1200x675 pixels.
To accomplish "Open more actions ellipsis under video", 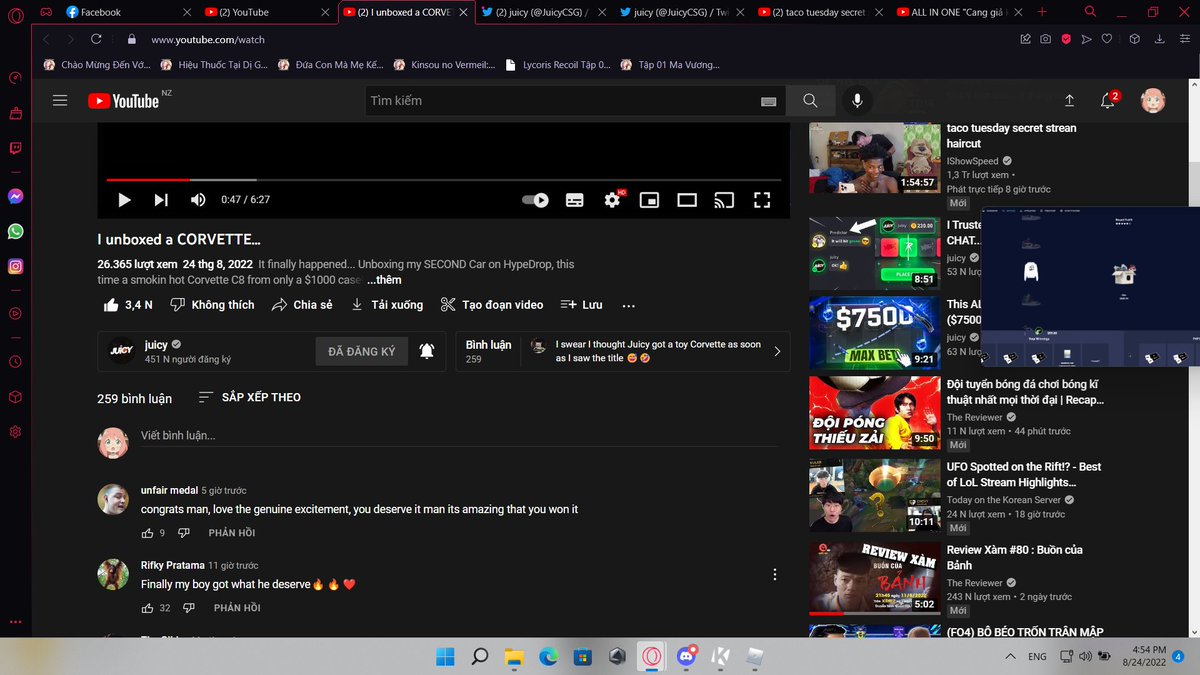I will coord(628,305).
